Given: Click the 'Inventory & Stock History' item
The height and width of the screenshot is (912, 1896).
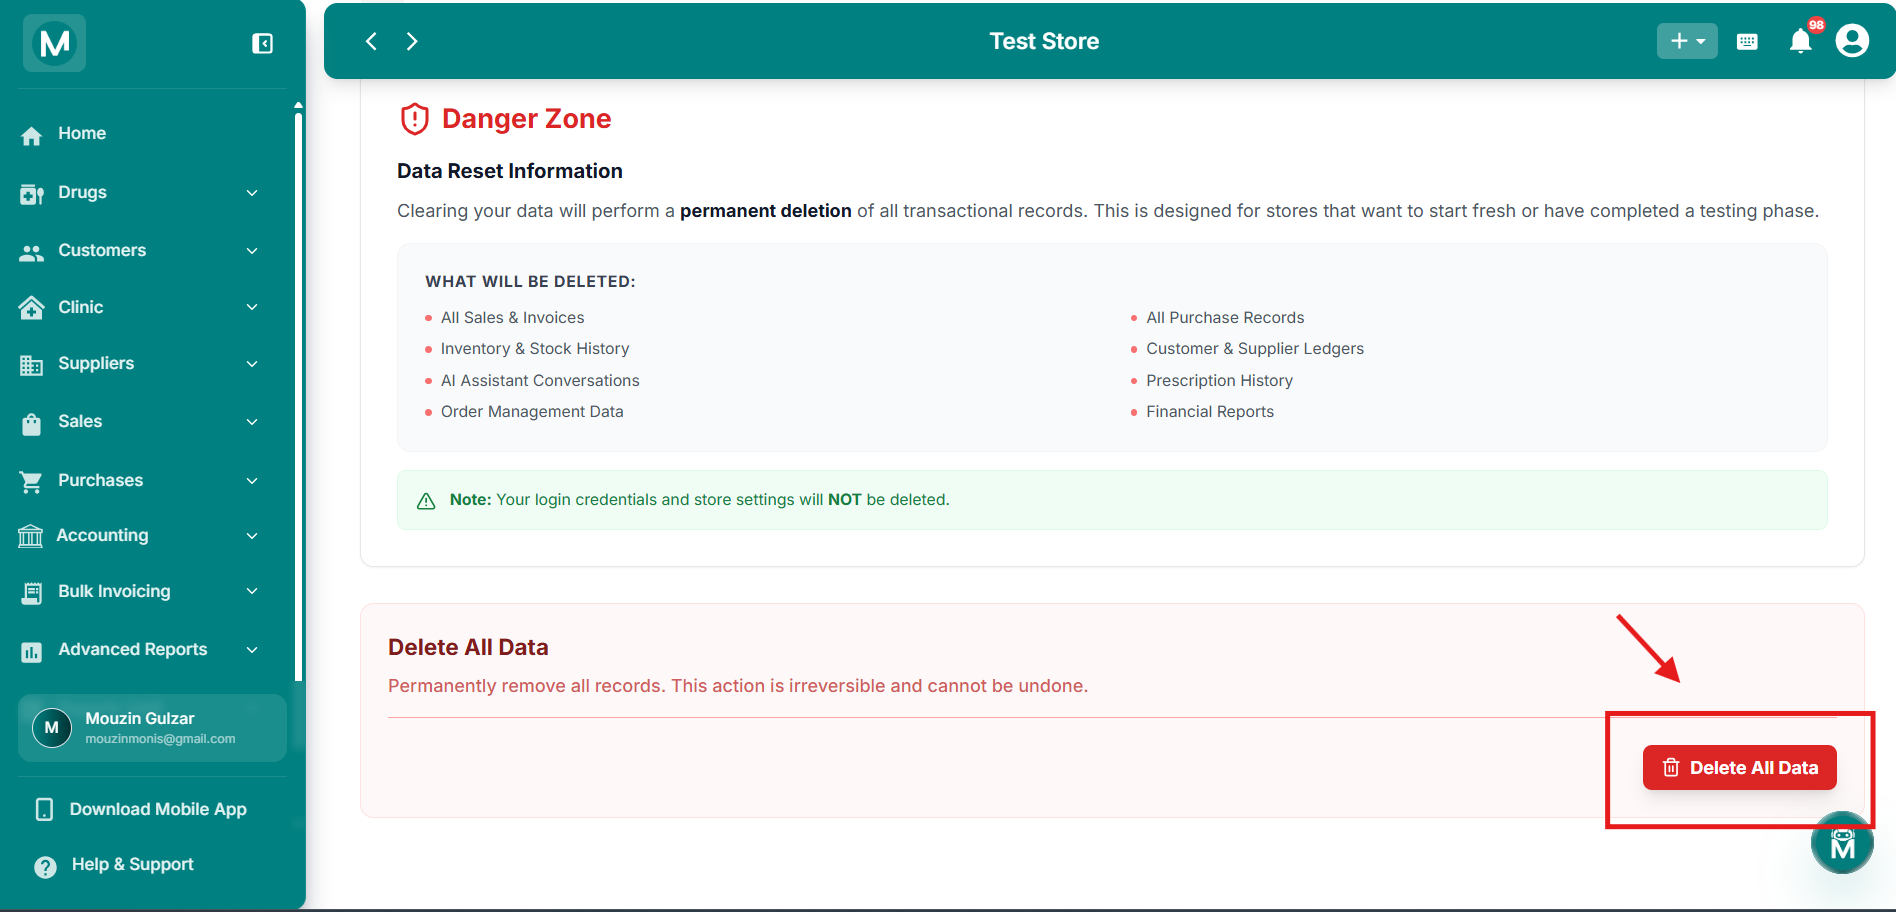Looking at the screenshot, I should [535, 348].
